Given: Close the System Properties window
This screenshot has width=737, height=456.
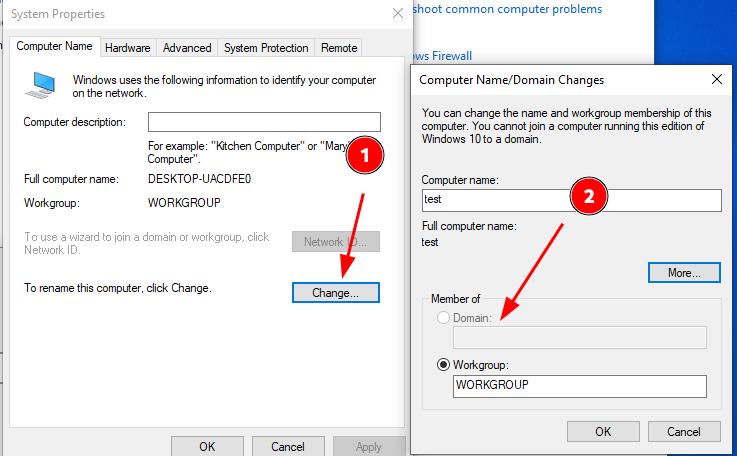Looking at the screenshot, I should 398,14.
